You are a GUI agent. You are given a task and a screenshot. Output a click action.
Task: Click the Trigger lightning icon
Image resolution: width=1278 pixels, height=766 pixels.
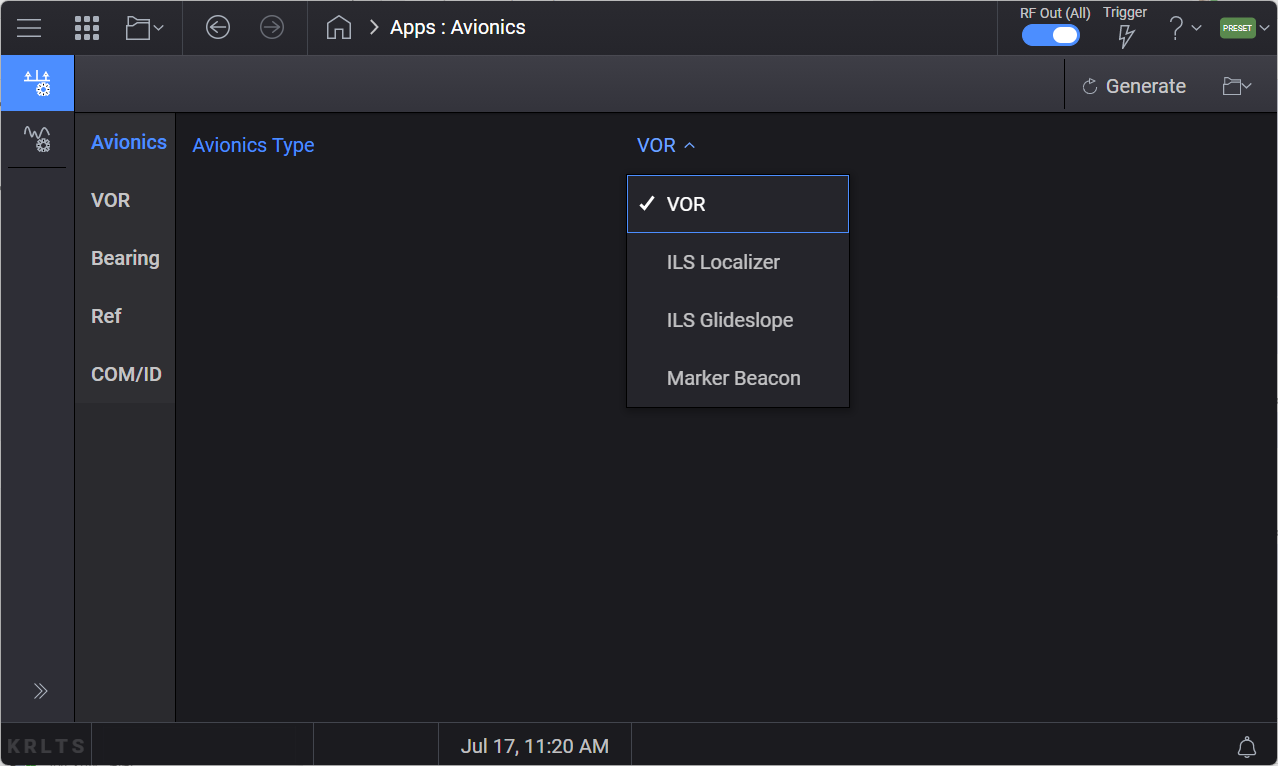tap(1126, 36)
